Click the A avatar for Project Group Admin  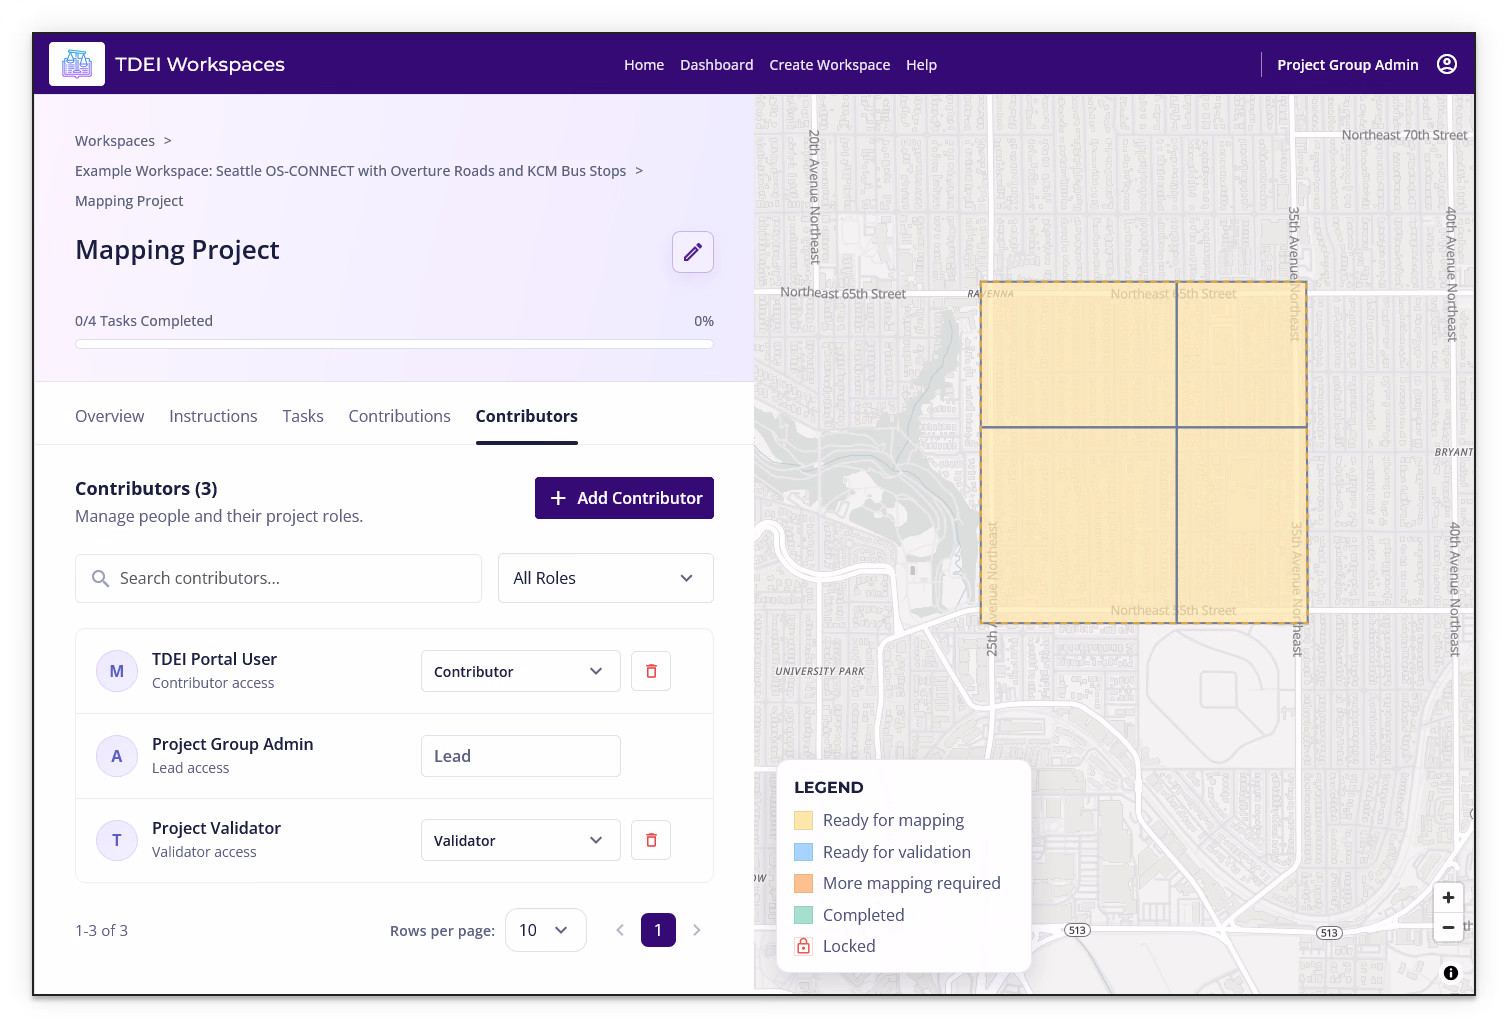tap(117, 756)
